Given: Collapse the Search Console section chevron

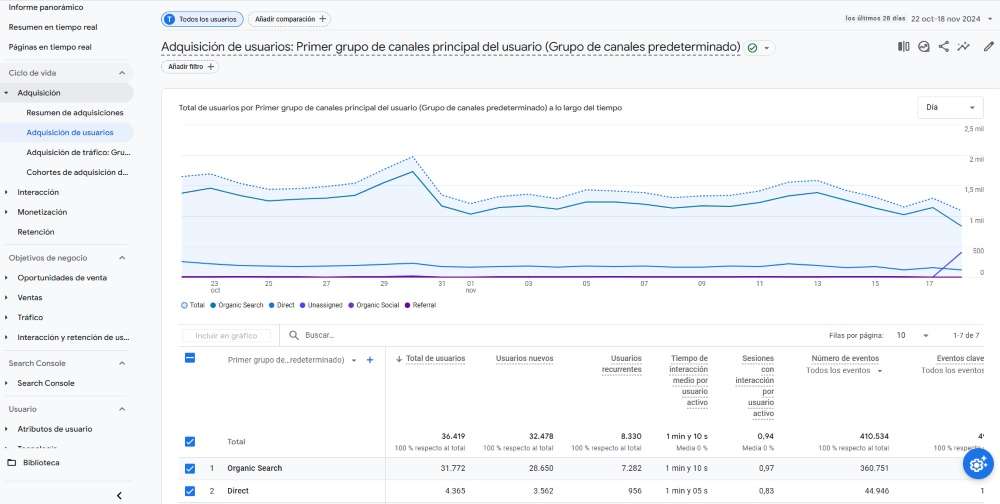Looking at the screenshot, I should (122, 363).
